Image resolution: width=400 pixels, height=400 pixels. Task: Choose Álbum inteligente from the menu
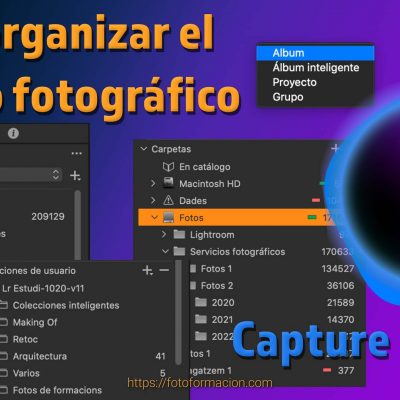click(x=315, y=68)
